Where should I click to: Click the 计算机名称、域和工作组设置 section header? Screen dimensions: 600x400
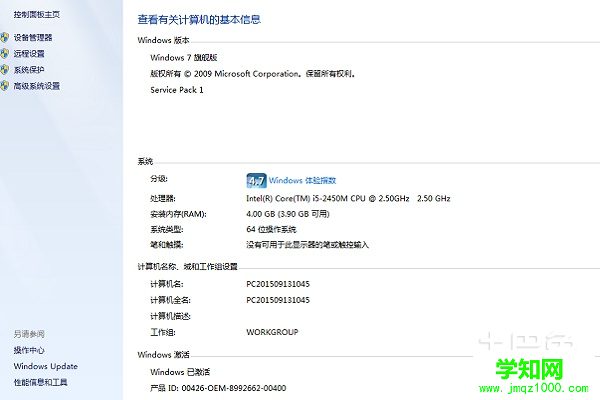click(x=188, y=266)
